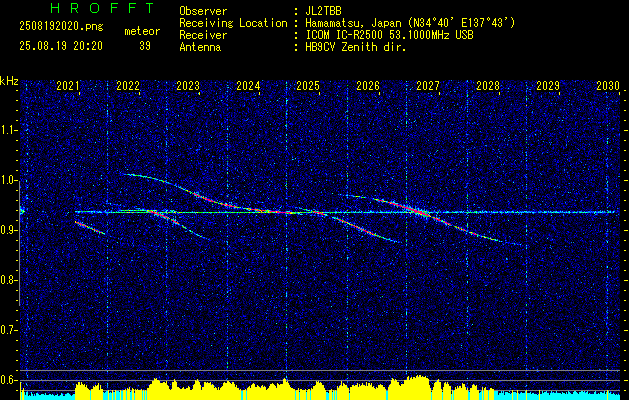Click the 2023 time marker

(188, 86)
